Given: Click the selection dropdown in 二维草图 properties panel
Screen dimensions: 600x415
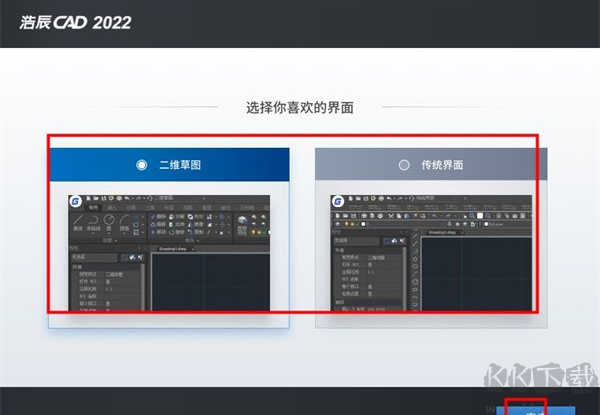Looking at the screenshot, I should pos(93,257).
